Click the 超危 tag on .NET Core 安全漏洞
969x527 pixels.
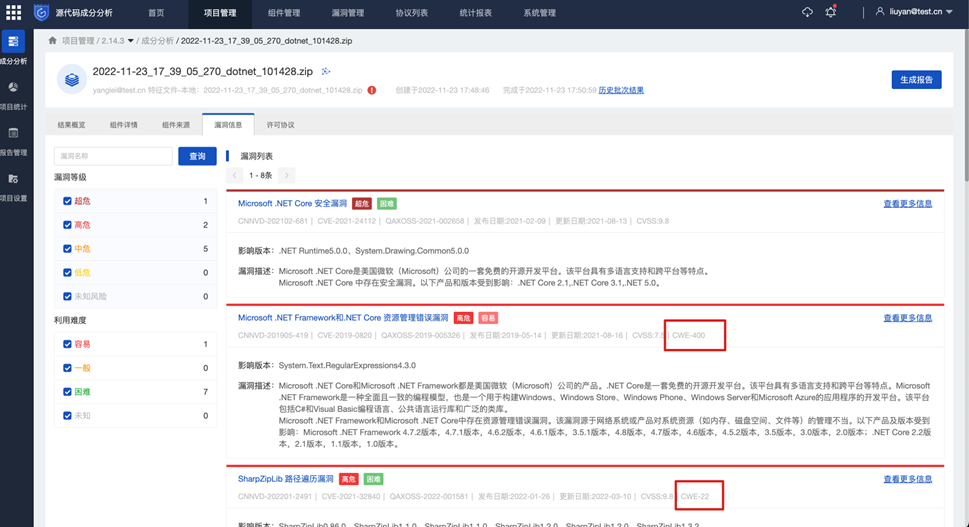pyautogui.click(x=362, y=203)
